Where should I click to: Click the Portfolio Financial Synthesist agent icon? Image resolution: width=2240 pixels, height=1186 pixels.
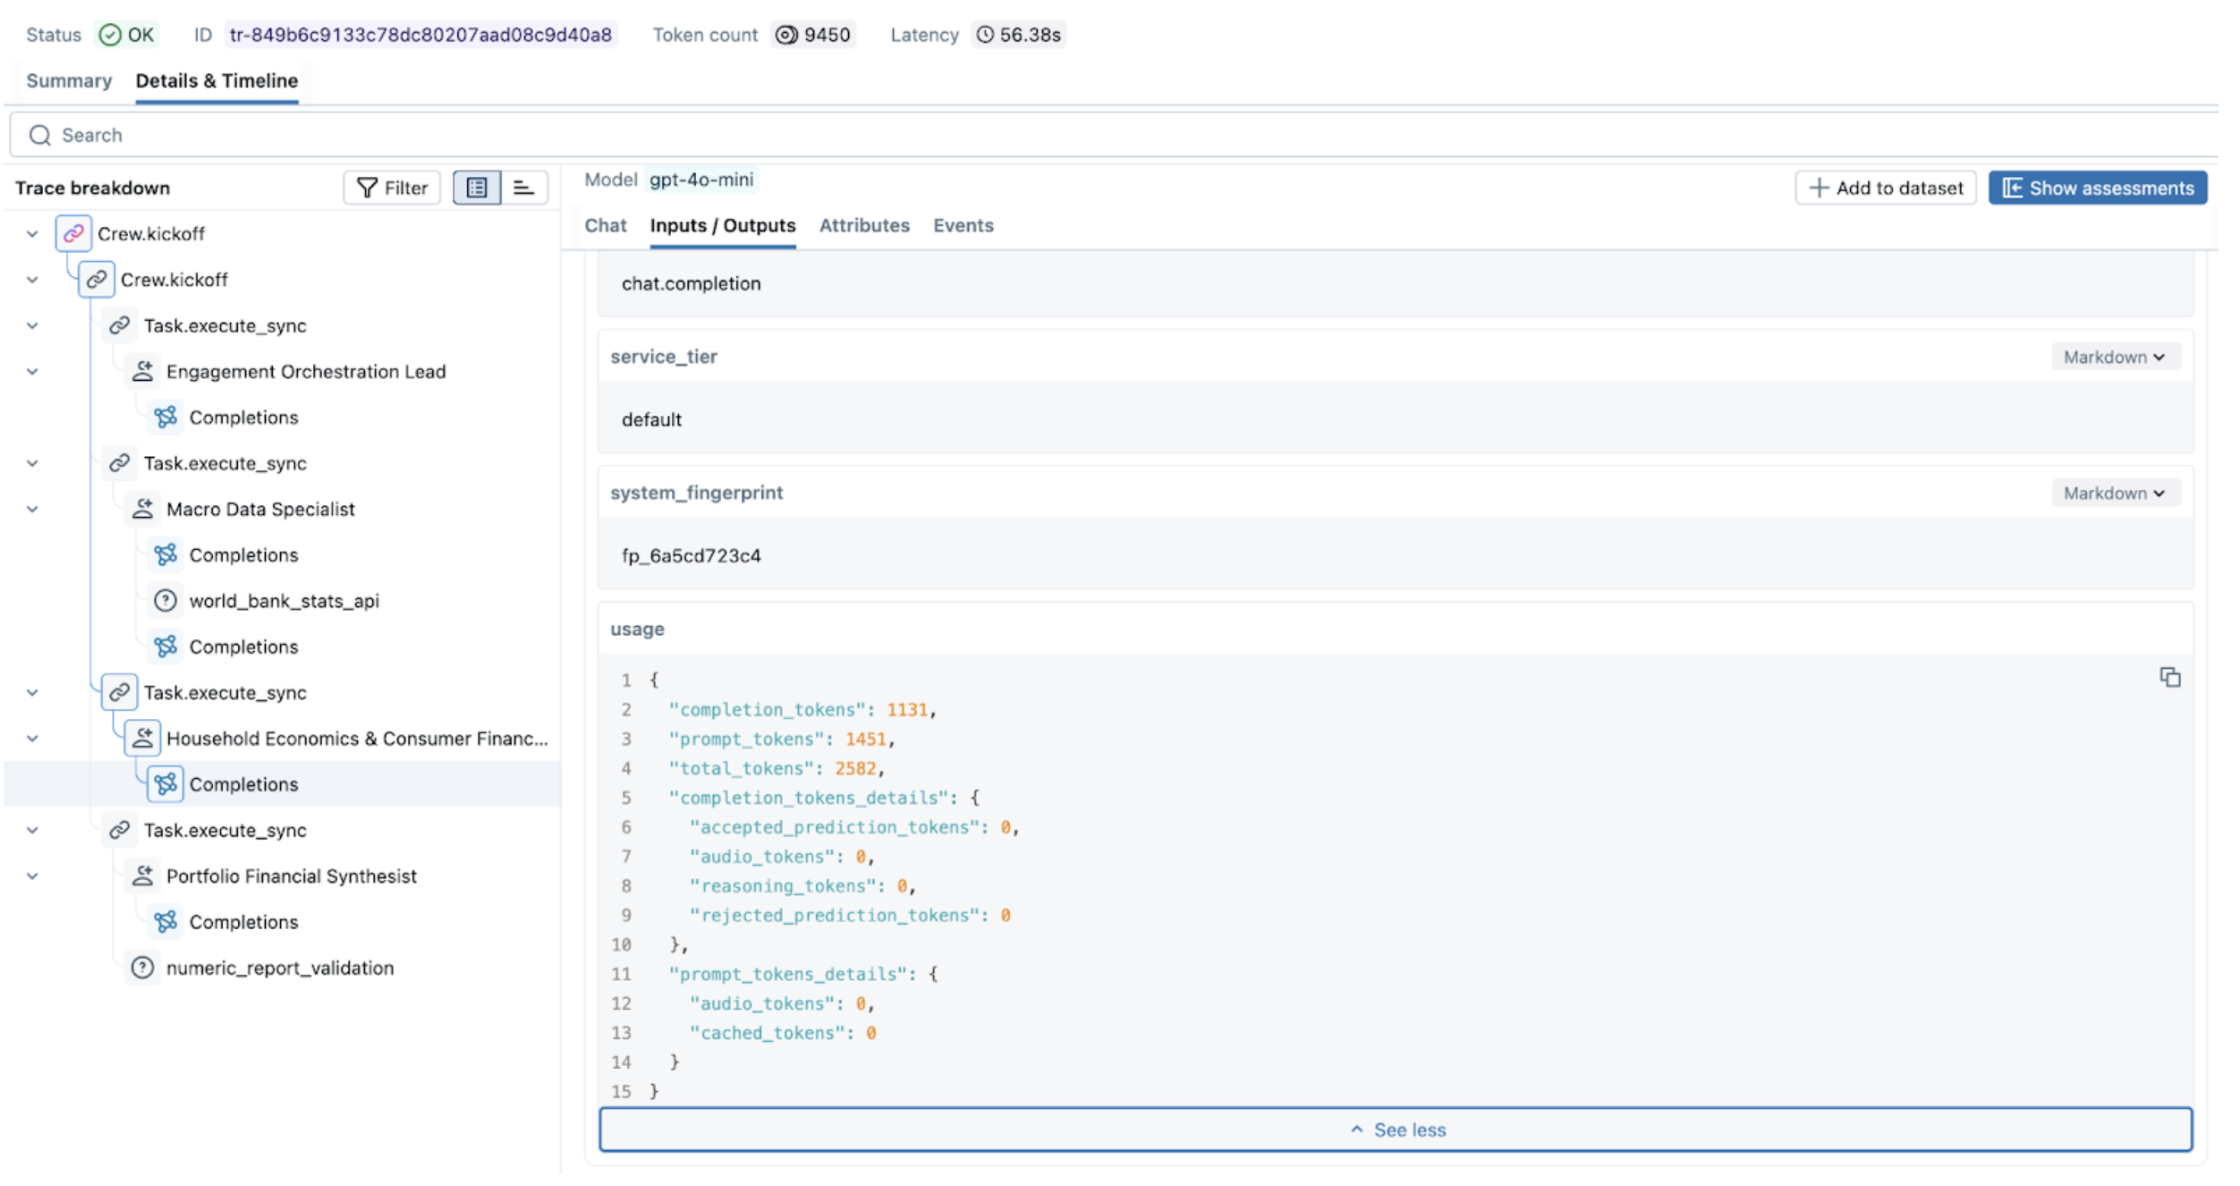(142, 876)
